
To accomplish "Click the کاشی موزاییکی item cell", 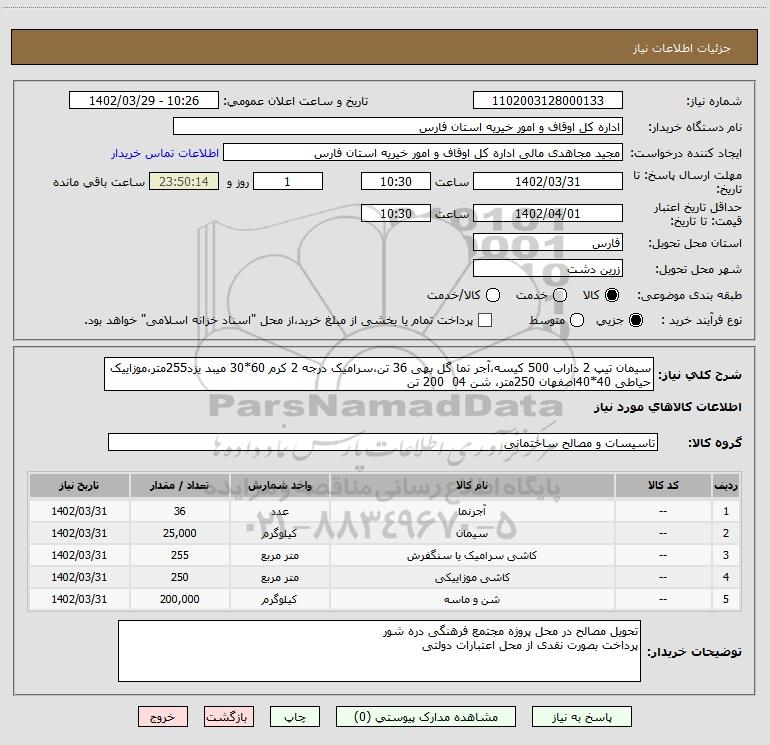I will pyautogui.click(x=472, y=578).
